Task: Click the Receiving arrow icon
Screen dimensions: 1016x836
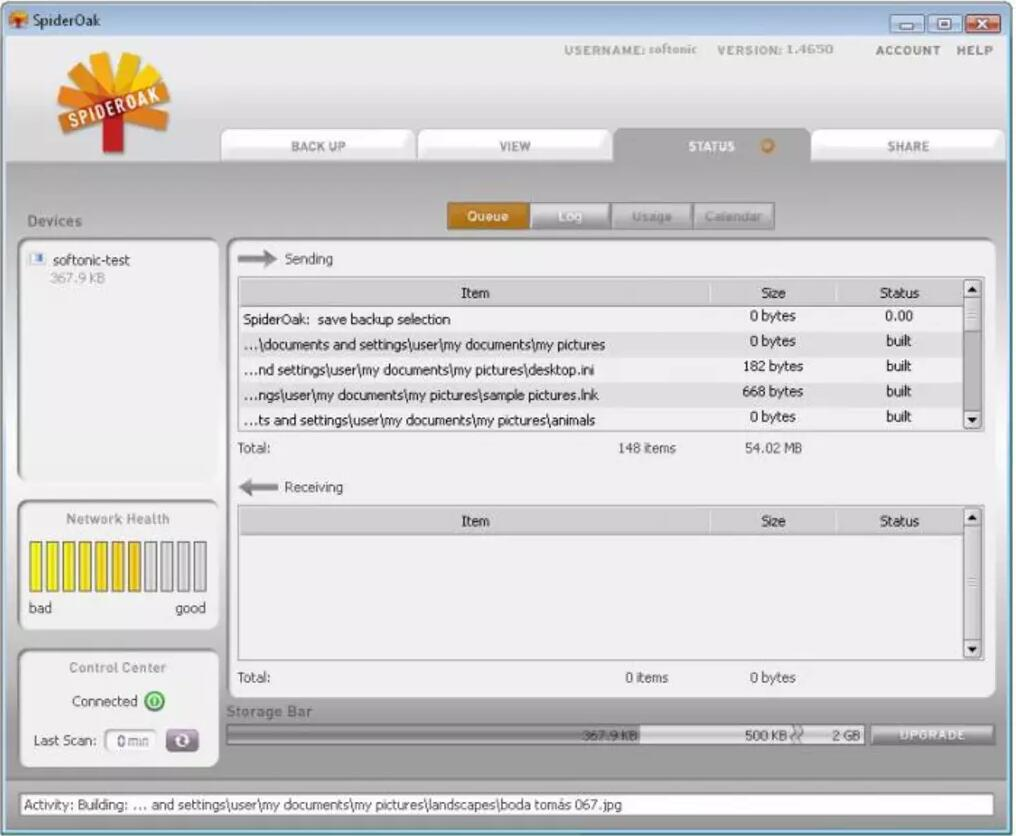Action: pyautogui.click(x=258, y=487)
